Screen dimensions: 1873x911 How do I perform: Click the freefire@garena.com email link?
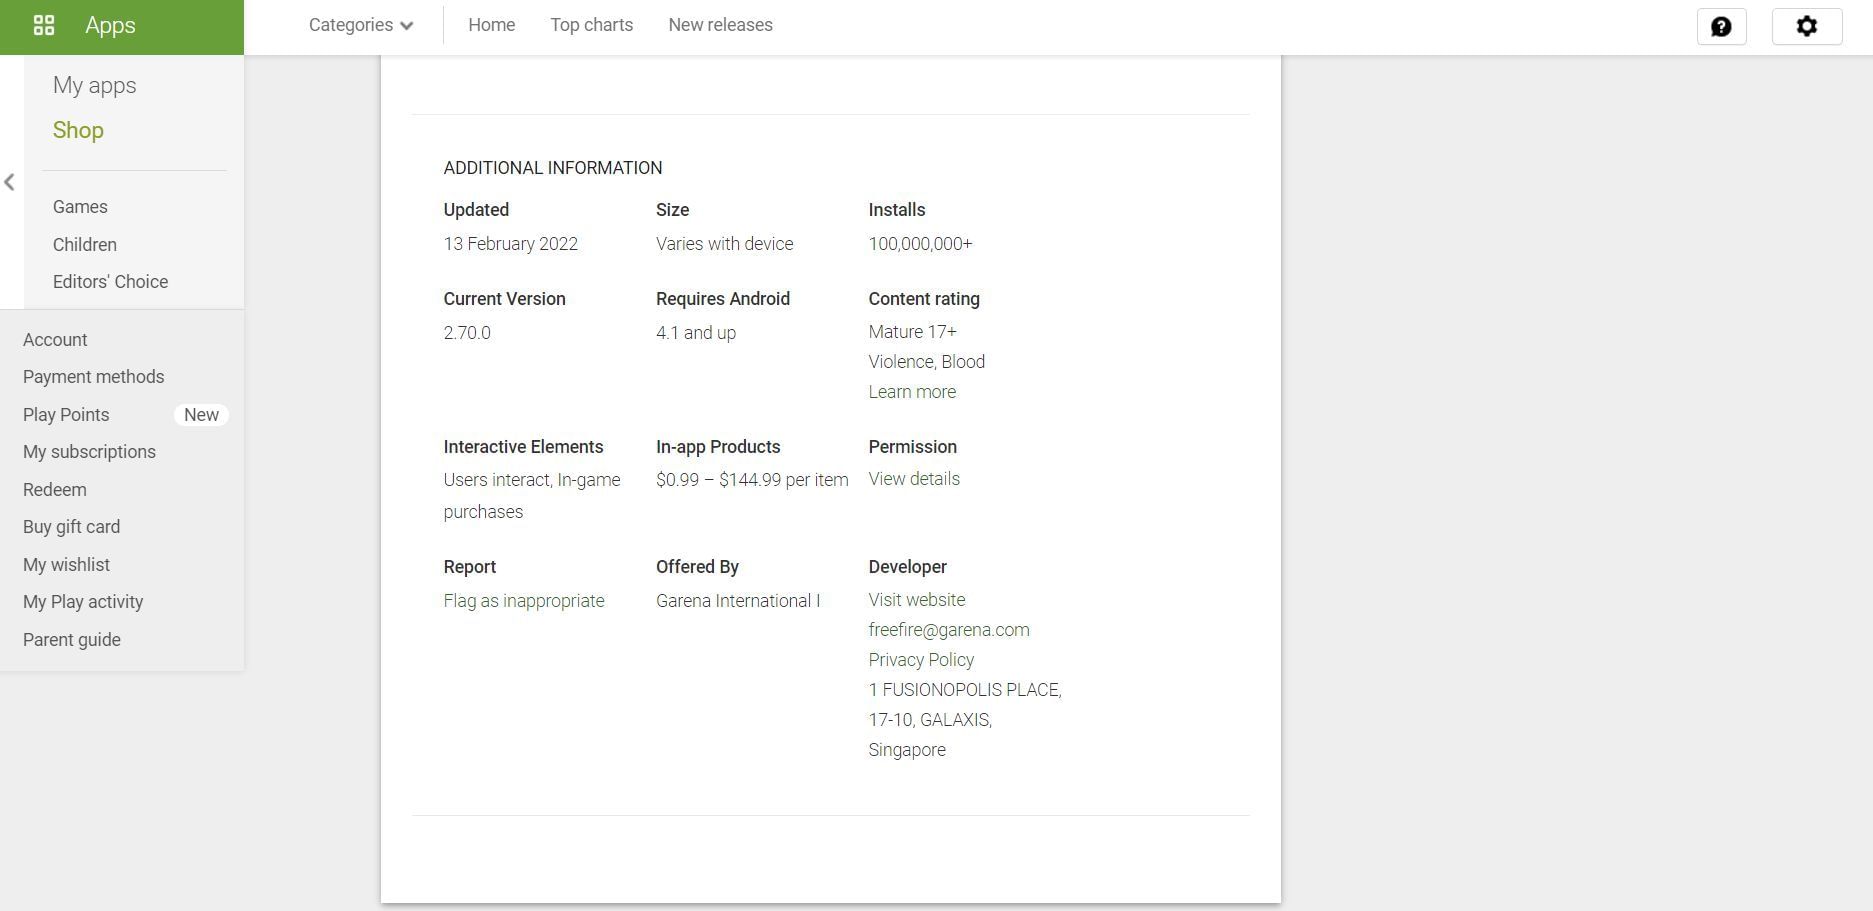click(948, 630)
